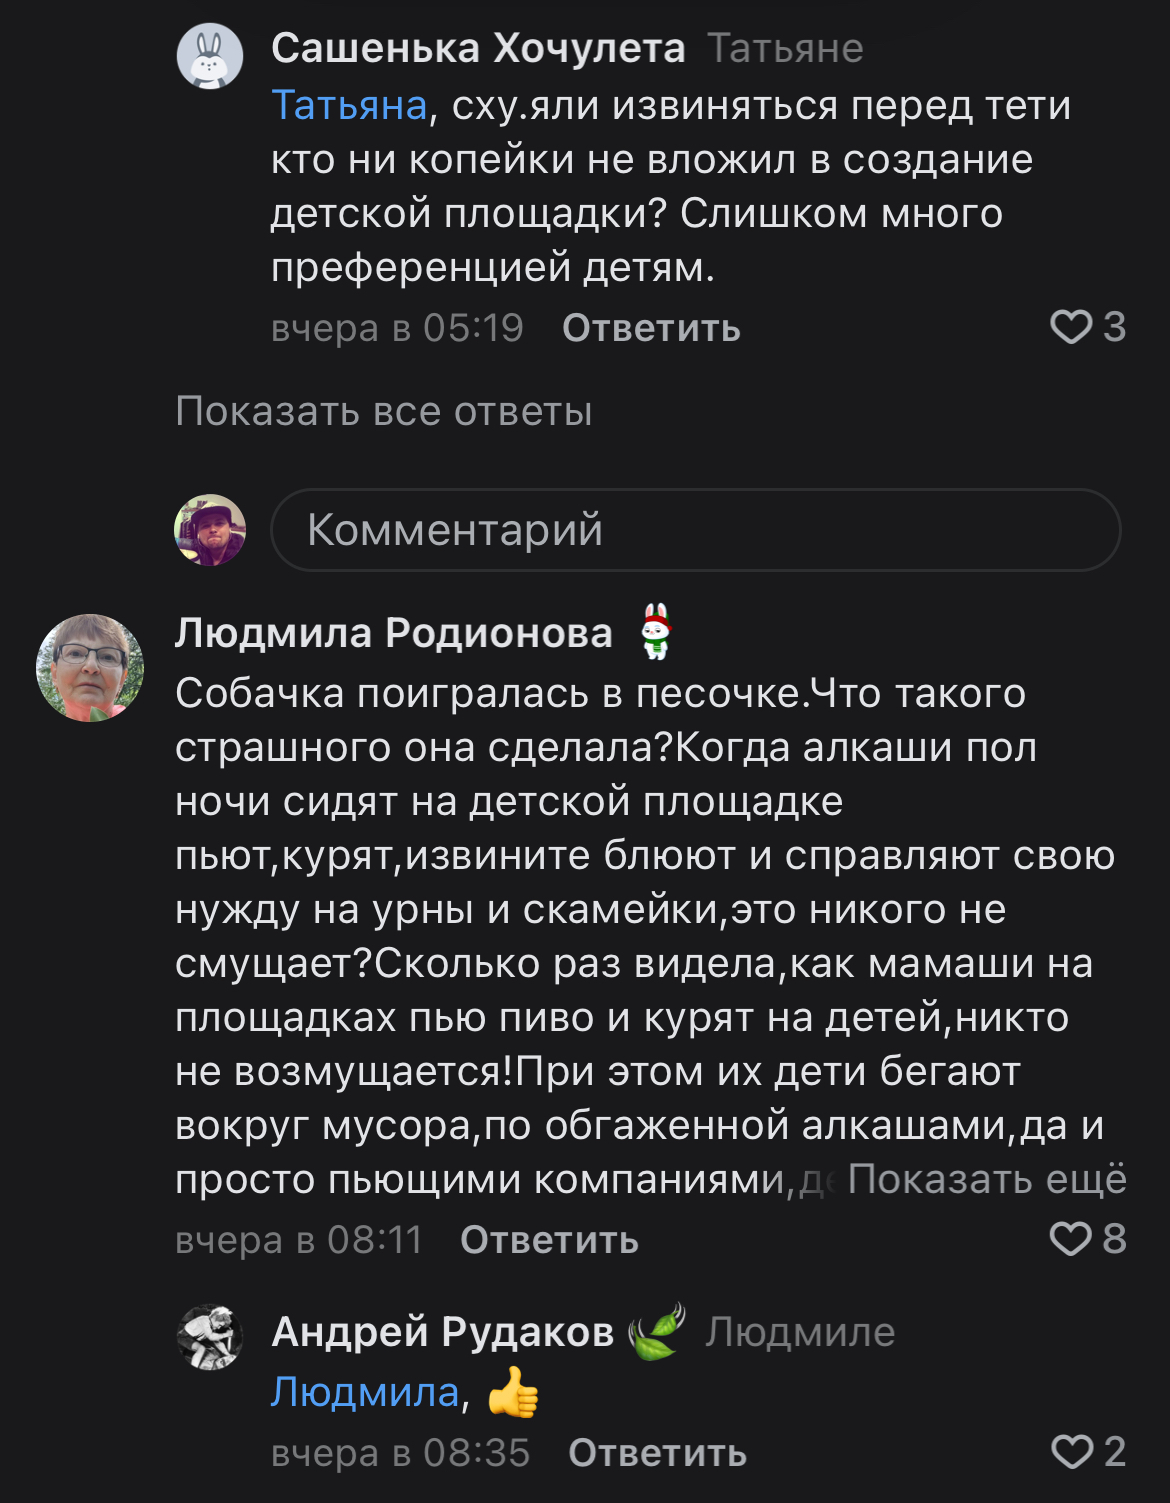
Task: Reply to Сашенька Хочулета's comment
Action: click(651, 328)
